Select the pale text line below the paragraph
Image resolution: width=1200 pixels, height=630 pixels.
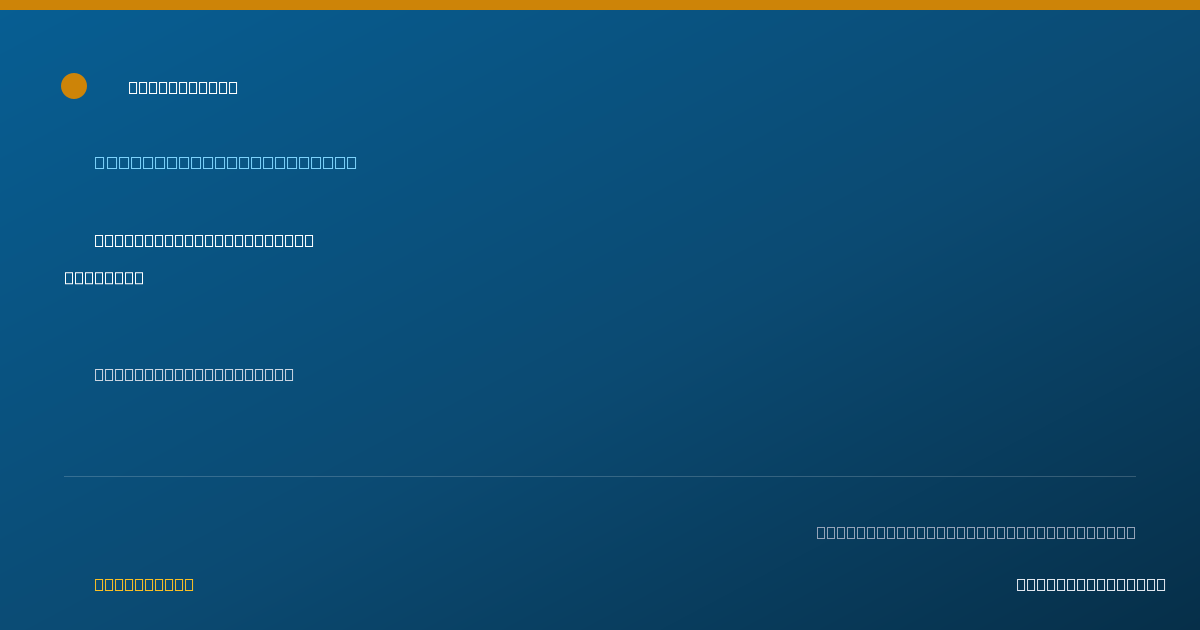coord(194,374)
